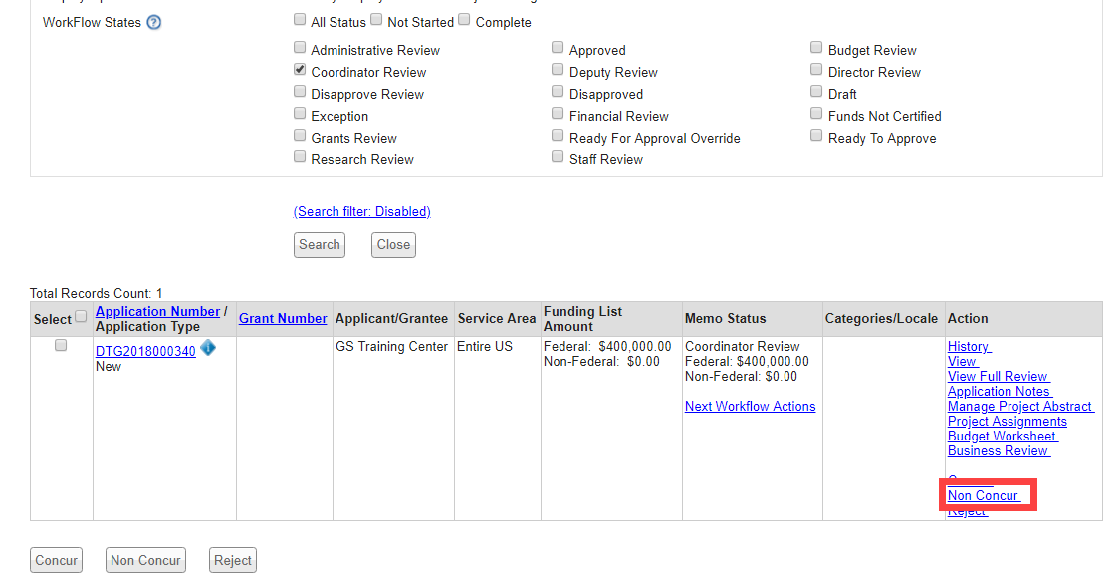Image resolution: width=1120 pixels, height=586 pixels.
Task: Select the application row checkbox
Action: click(61, 345)
